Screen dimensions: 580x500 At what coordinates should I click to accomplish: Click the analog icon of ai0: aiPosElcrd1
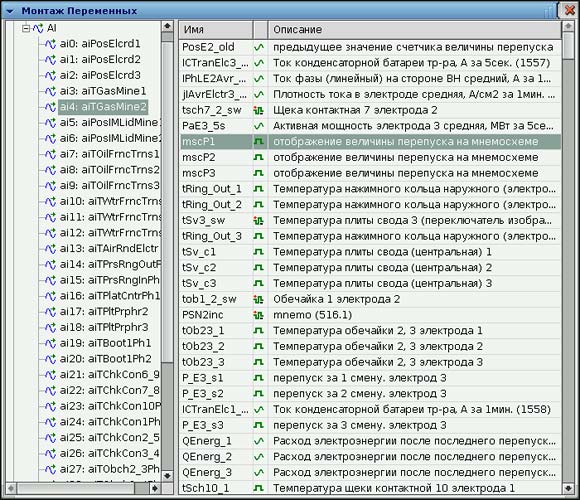point(50,44)
